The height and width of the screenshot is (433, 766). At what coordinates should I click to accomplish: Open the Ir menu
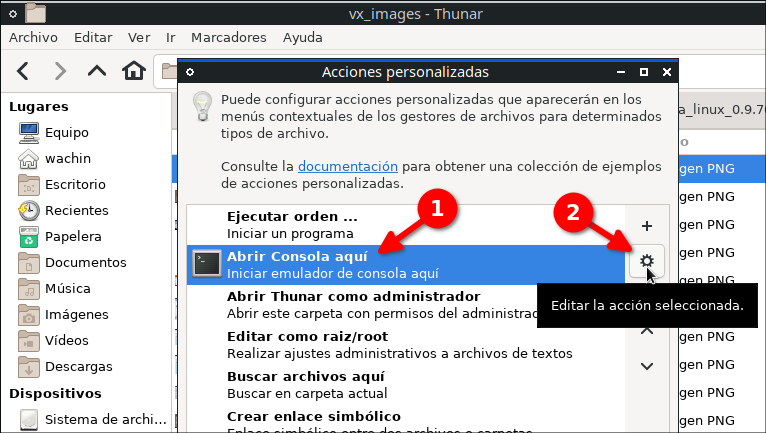pyautogui.click(x=170, y=38)
